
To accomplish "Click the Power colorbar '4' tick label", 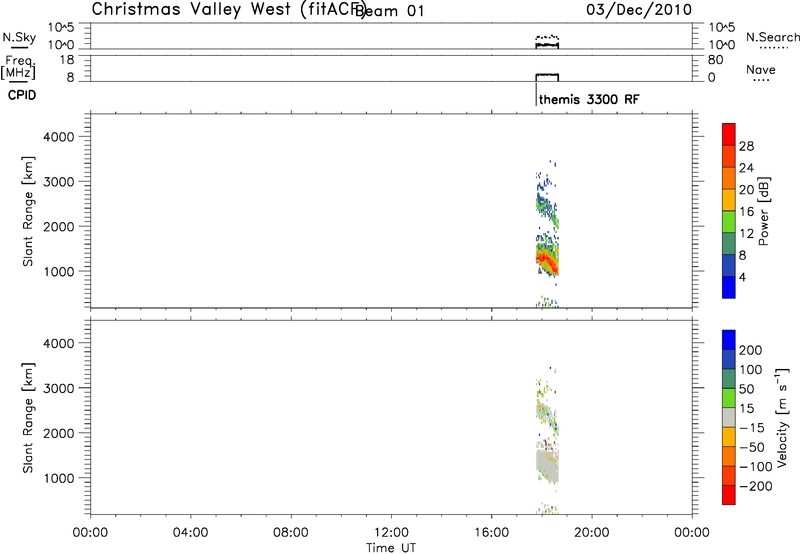I will click(x=742, y=277).
